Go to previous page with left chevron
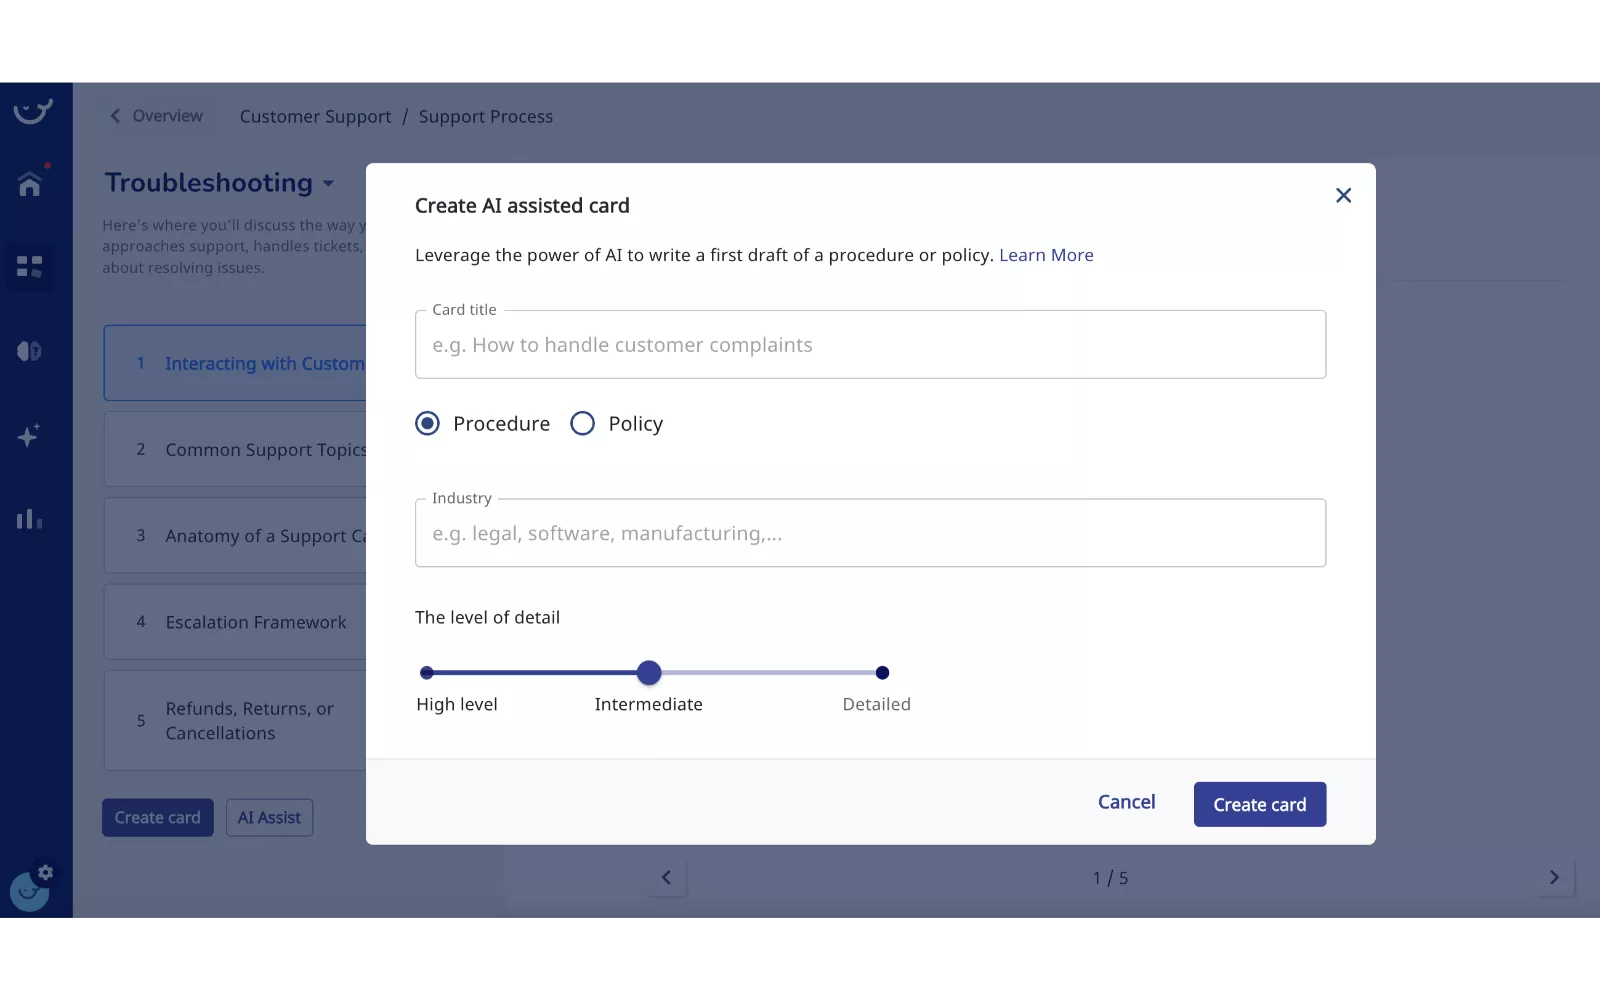Viewport: 1600px width, 1000px height. (666, 878)
